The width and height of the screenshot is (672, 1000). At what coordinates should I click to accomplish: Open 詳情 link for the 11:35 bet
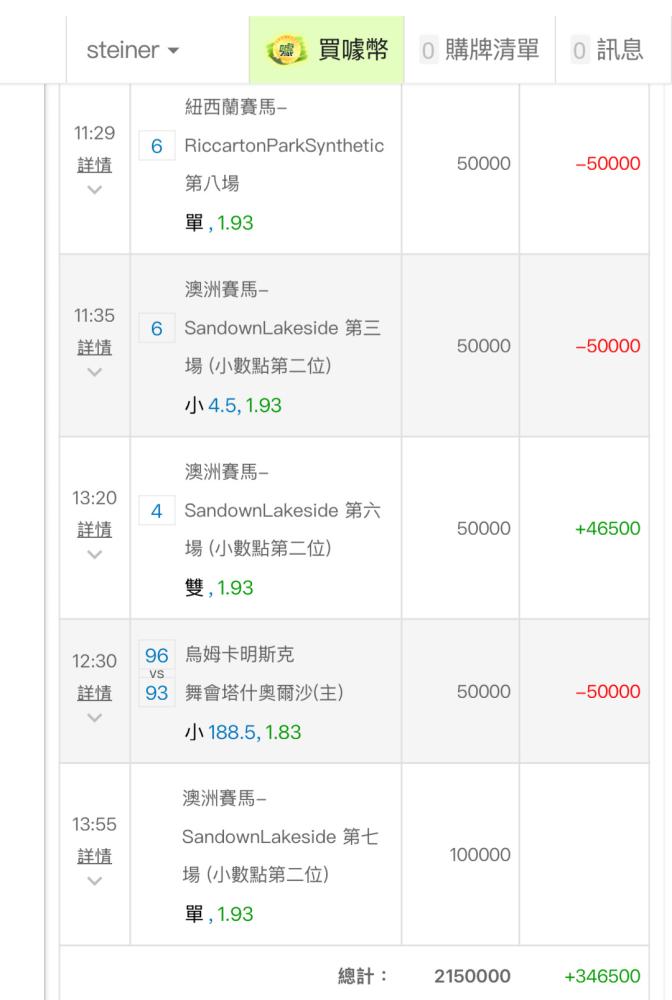94,347
